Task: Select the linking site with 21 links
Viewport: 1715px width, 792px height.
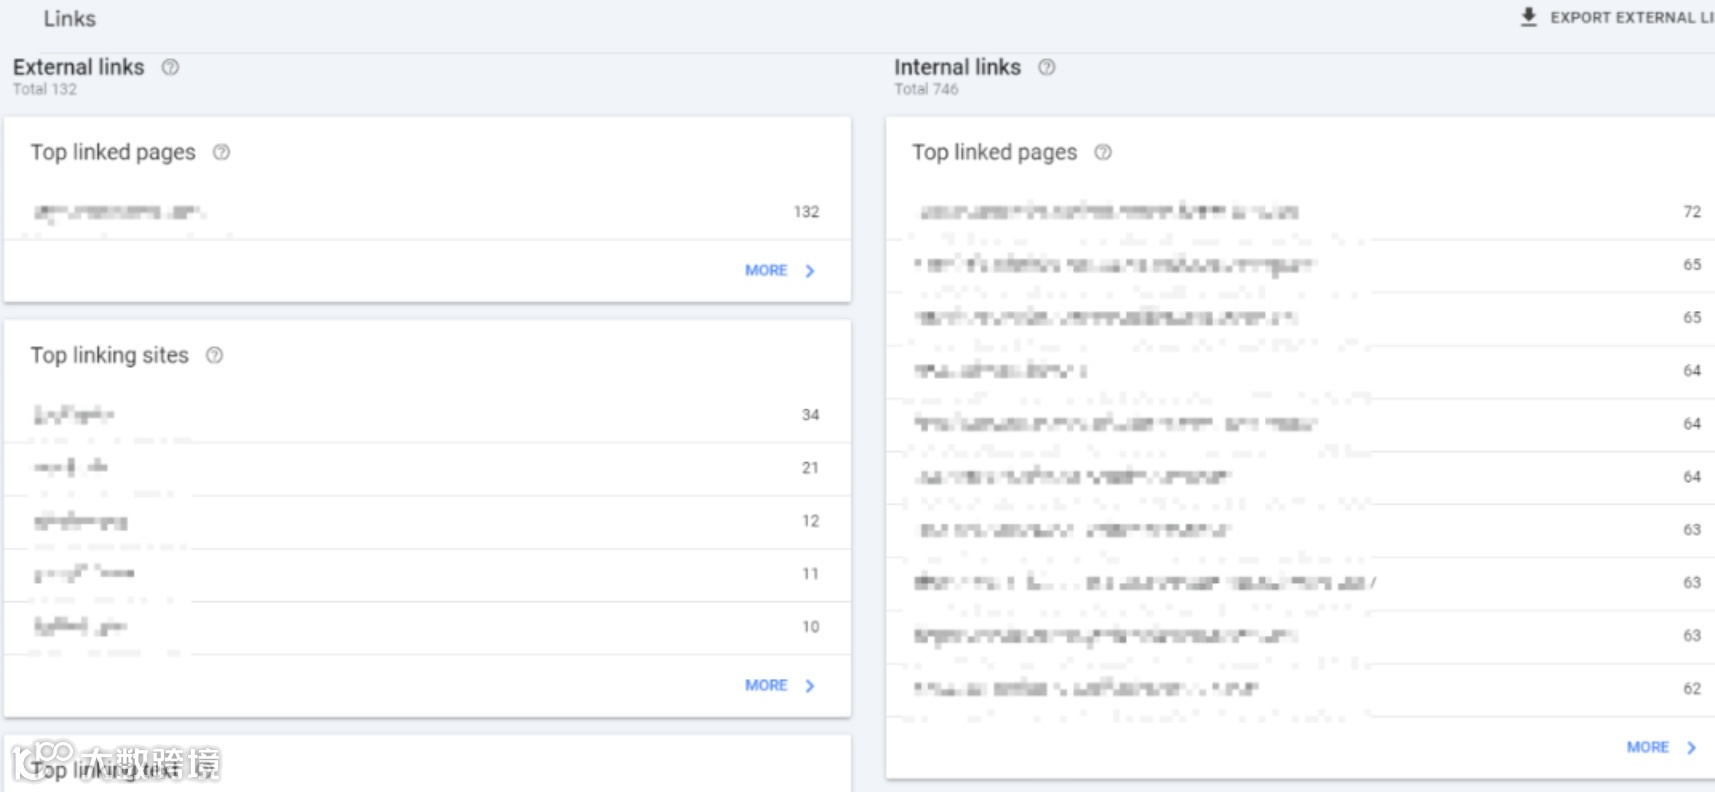Action: [70, 467]
